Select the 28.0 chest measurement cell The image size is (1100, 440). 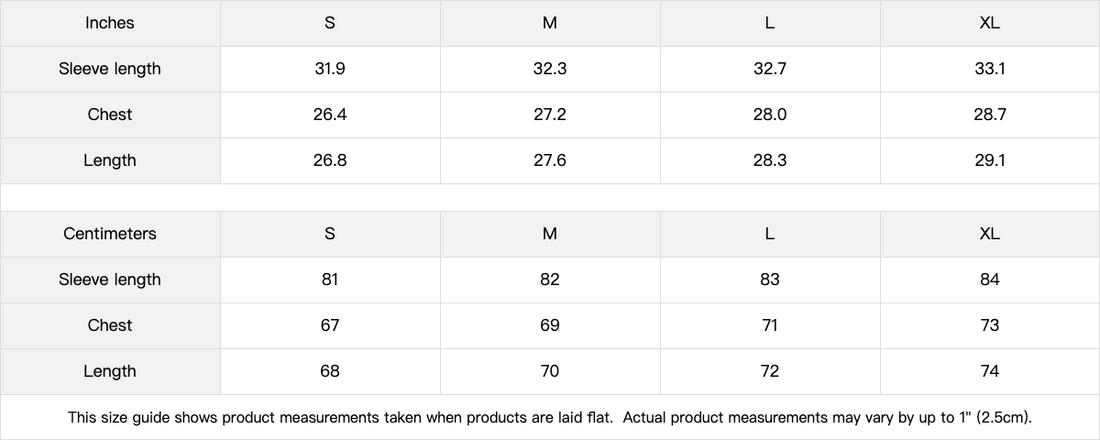(770, 115)
